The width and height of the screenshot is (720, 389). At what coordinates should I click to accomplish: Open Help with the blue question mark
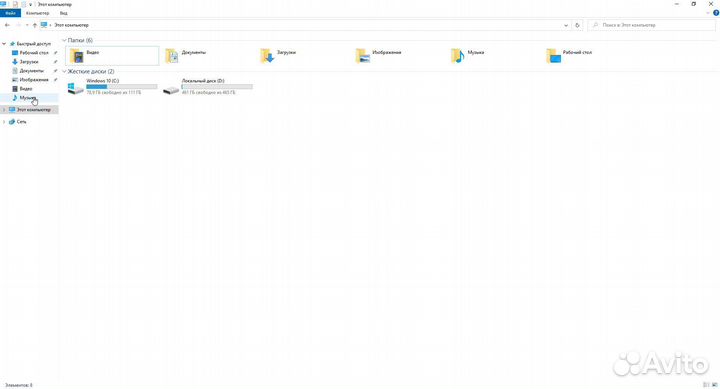click(x=716, y=13)
